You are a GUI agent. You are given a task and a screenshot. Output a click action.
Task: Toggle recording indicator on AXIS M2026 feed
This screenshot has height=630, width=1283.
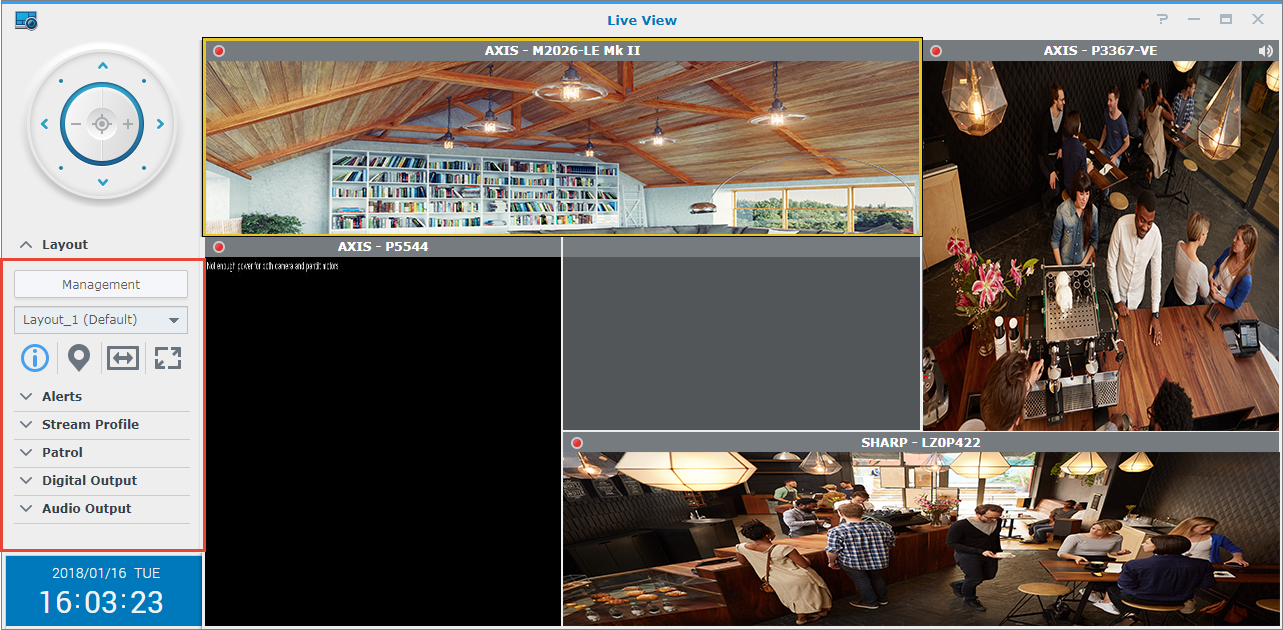point(218,50)
